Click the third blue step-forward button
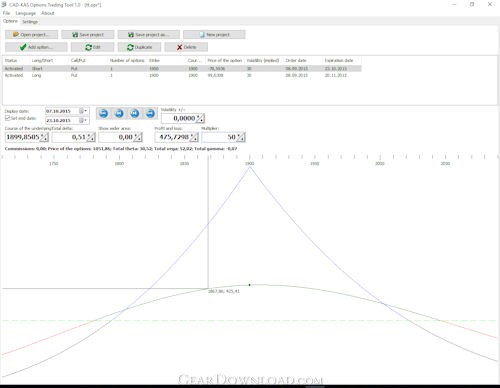The height and width of the screenshot is (388, 500). (x=135, y=113)
